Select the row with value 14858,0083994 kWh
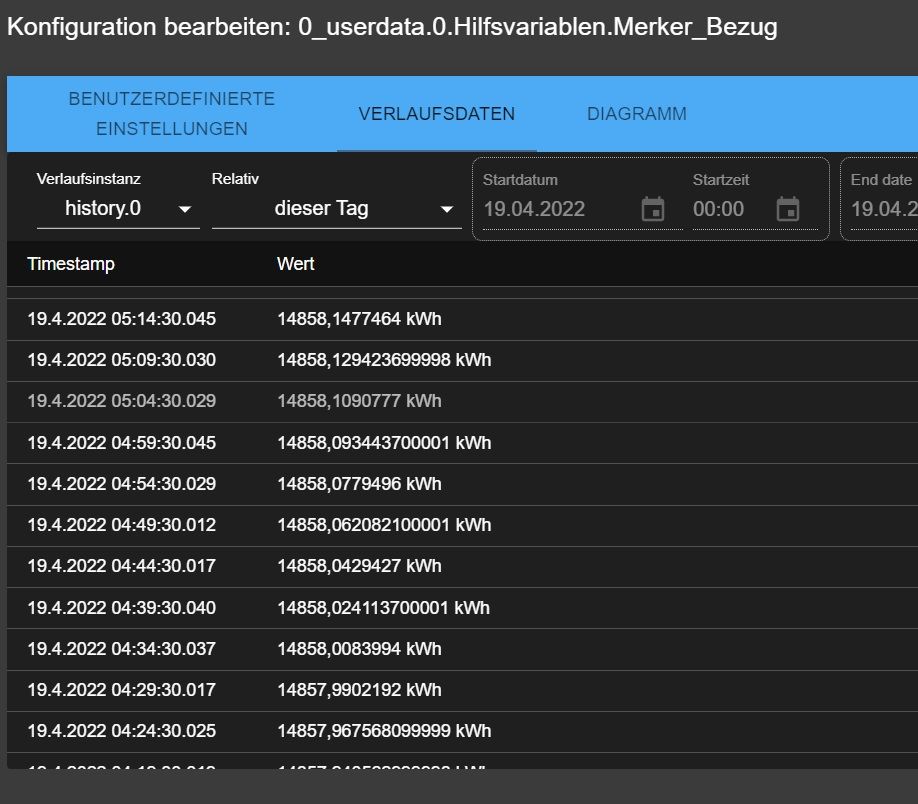The height and width of the screenshot is (804, 918). 359,649
